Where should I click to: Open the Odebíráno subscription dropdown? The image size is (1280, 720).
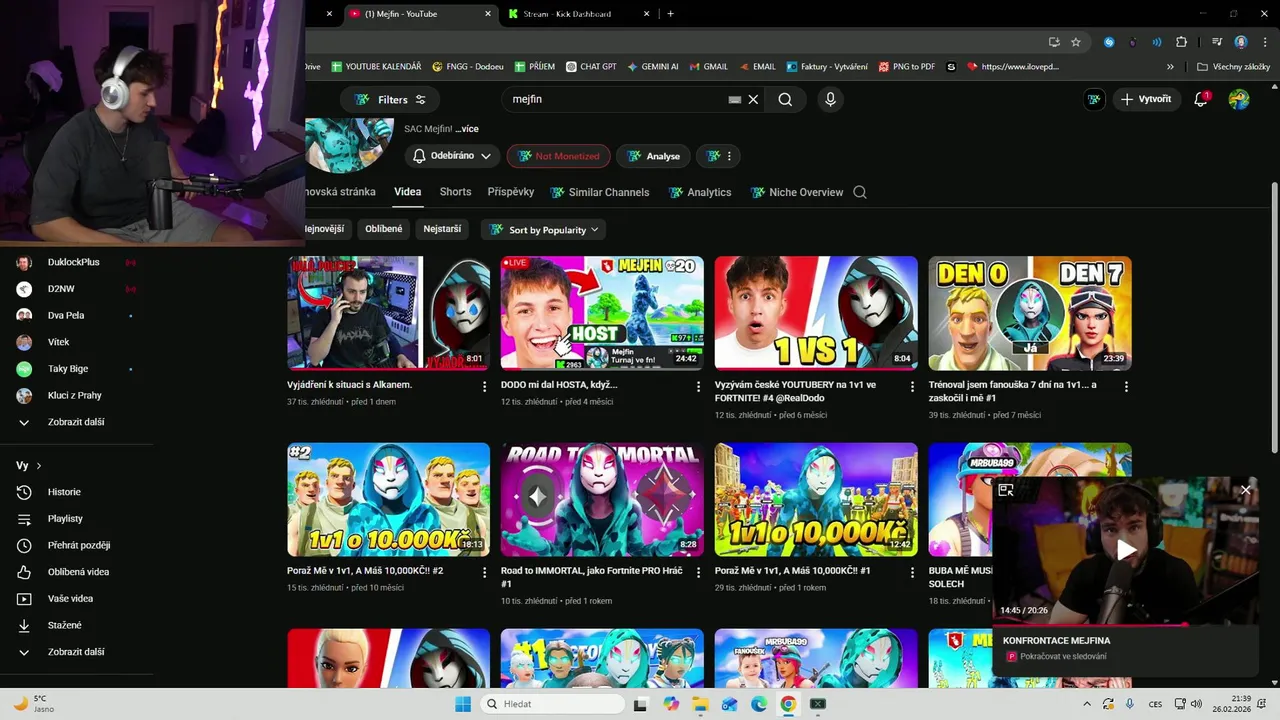(453, 156)
